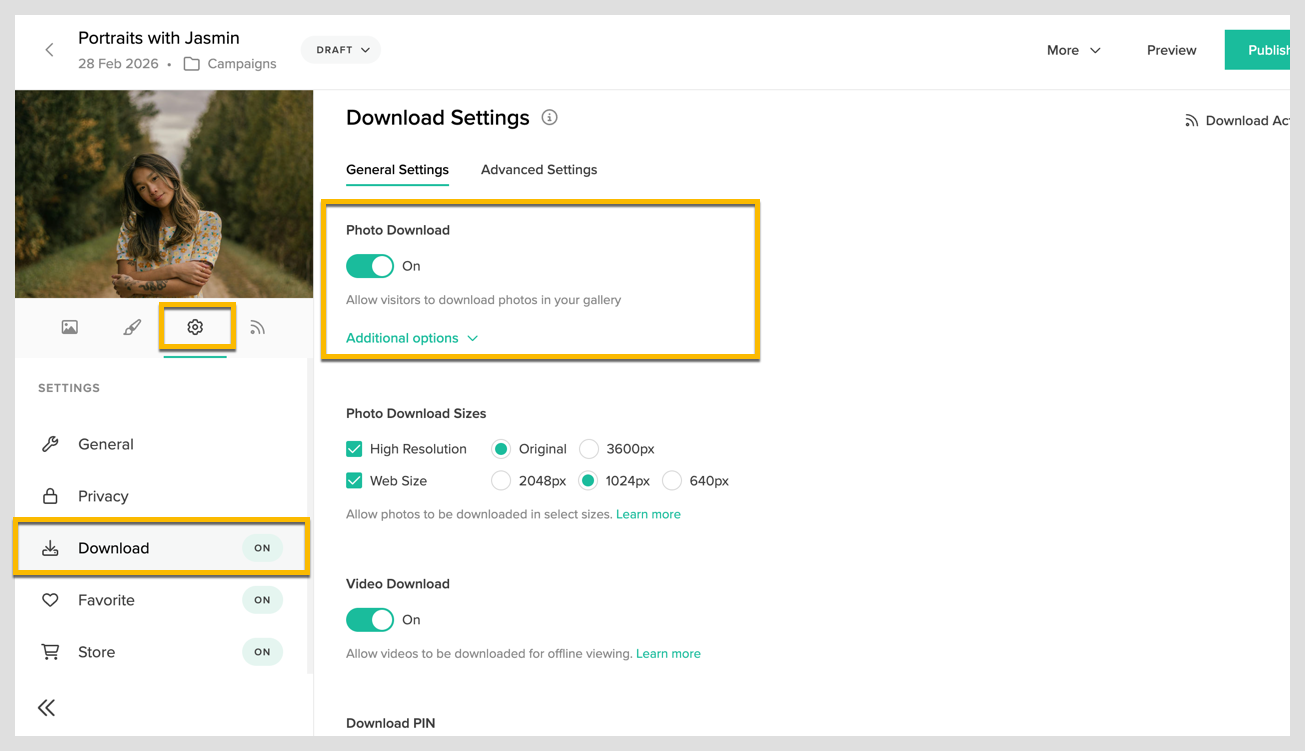Disable Video Download
Image resolution: width=1305 pixels, height=751 pixels.
click(x=370, y=620)
